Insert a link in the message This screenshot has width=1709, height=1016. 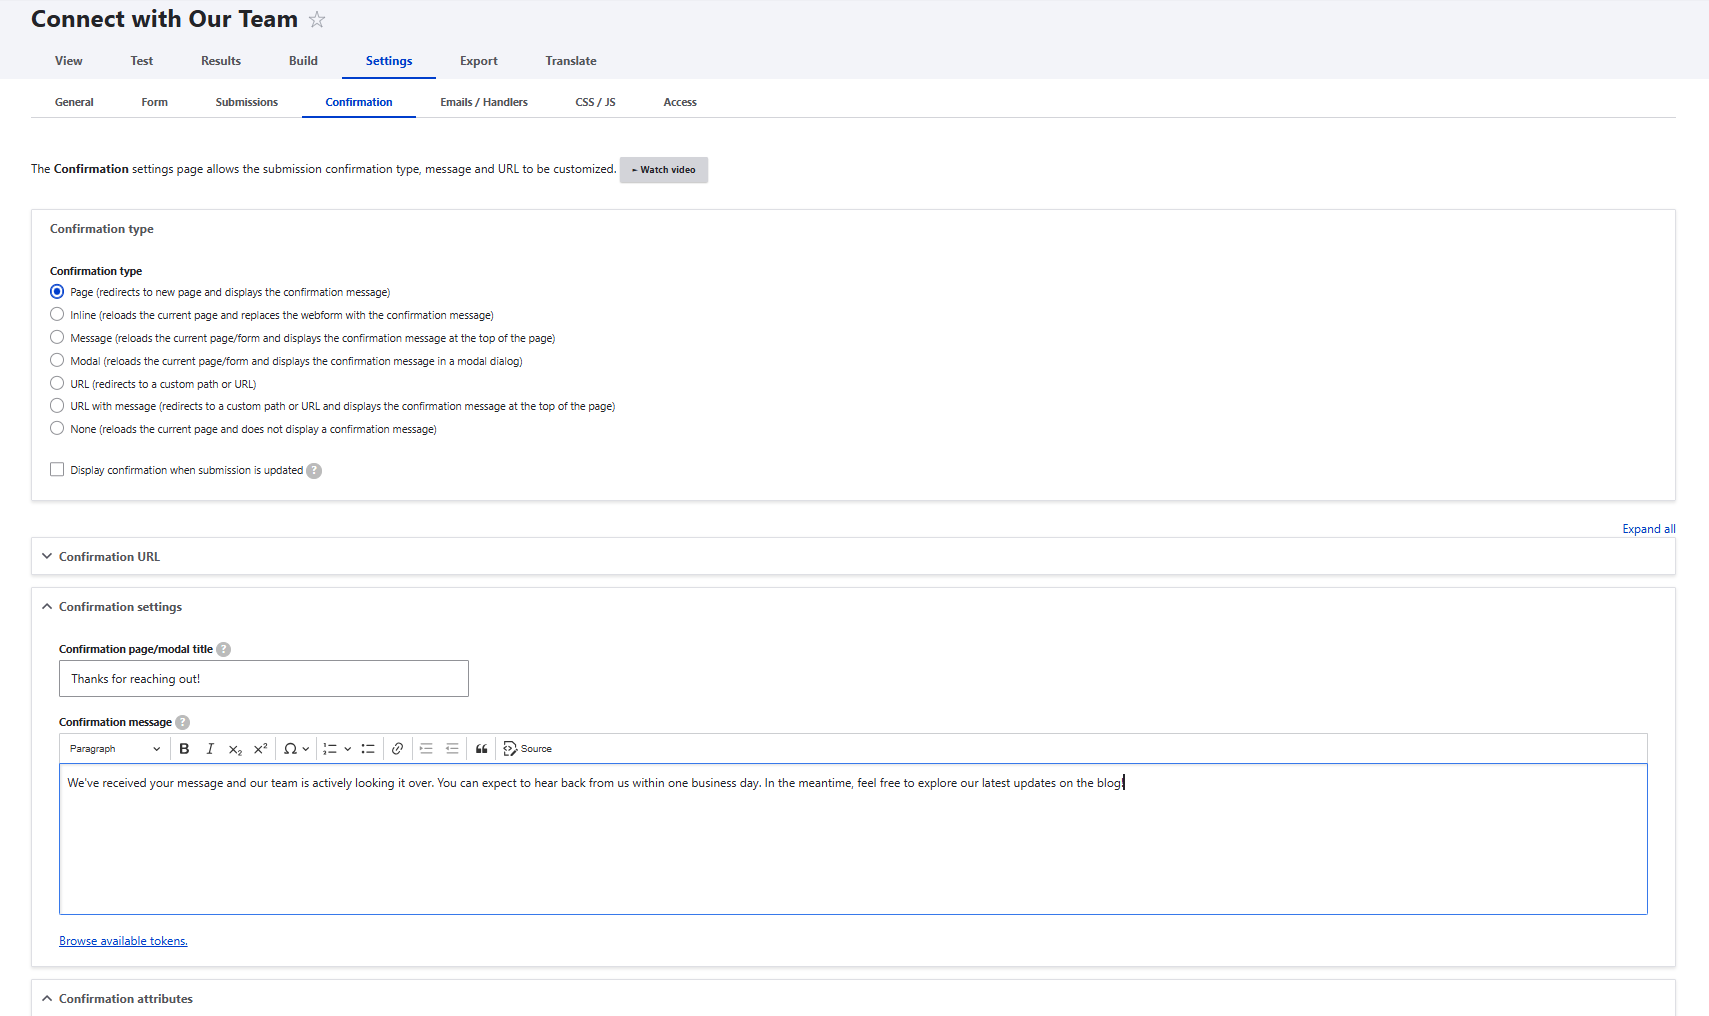397,748
